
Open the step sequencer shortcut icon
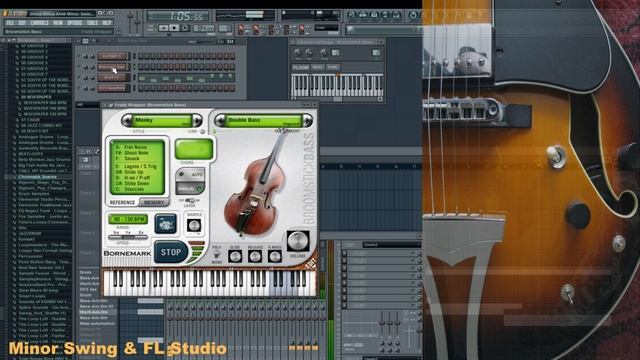(363, 15)
